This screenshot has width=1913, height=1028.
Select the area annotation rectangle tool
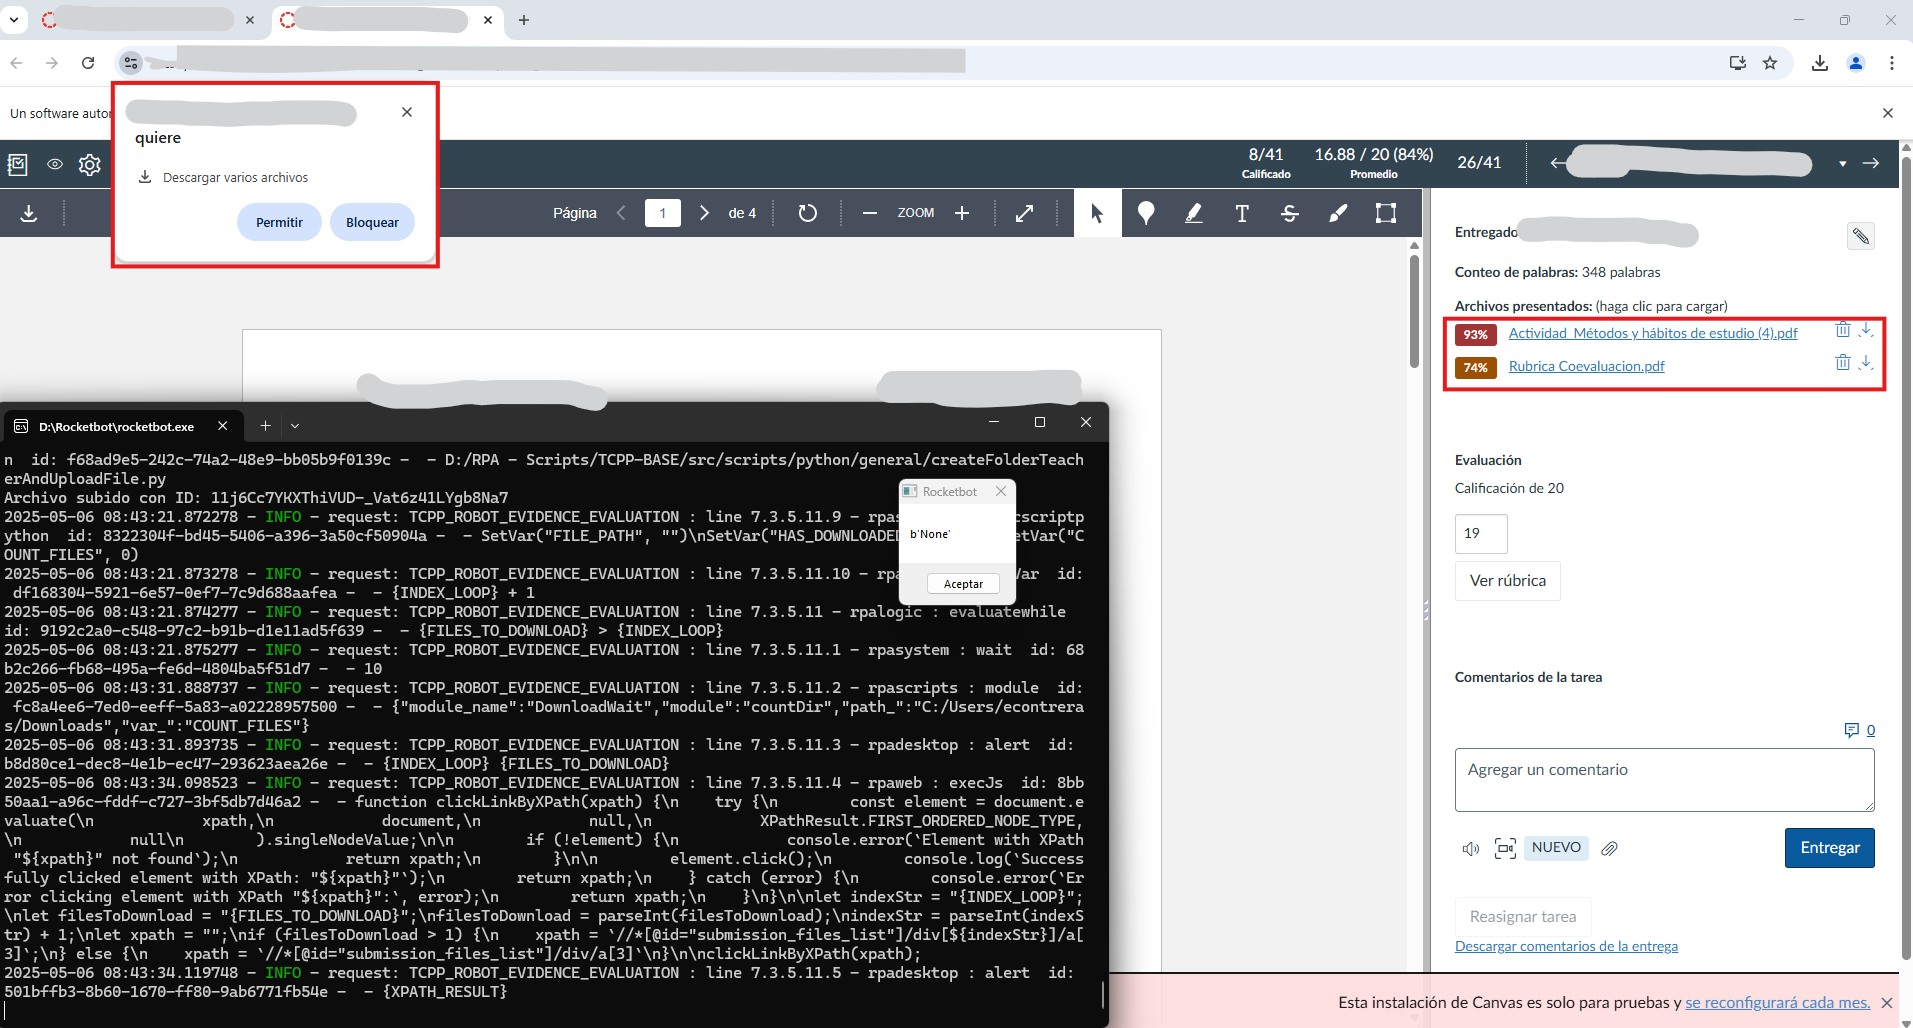click(x=1386, y=213)
